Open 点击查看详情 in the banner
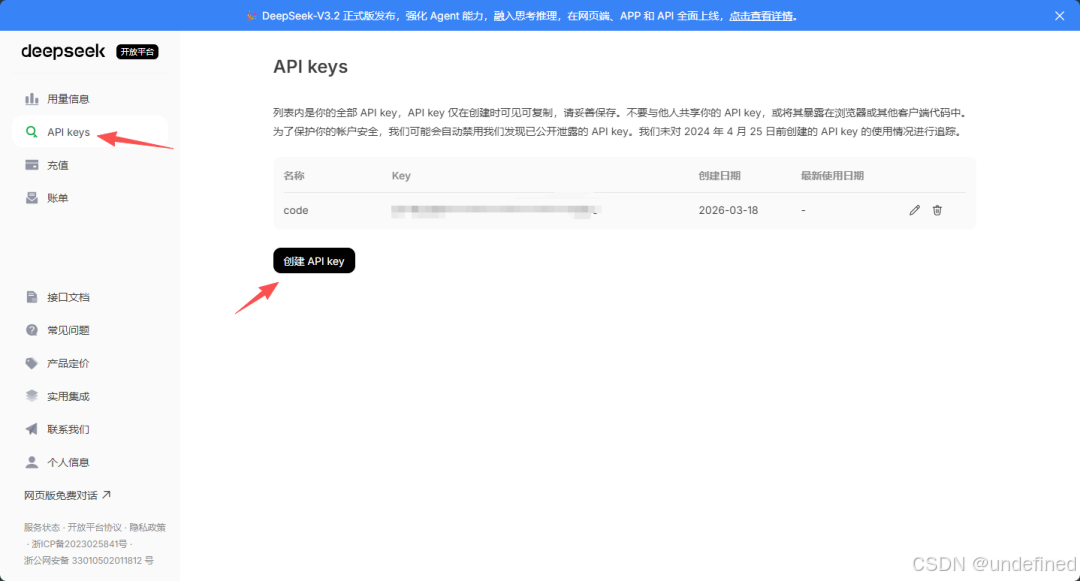Screen dimensions: 1080x581 [761, 16]
